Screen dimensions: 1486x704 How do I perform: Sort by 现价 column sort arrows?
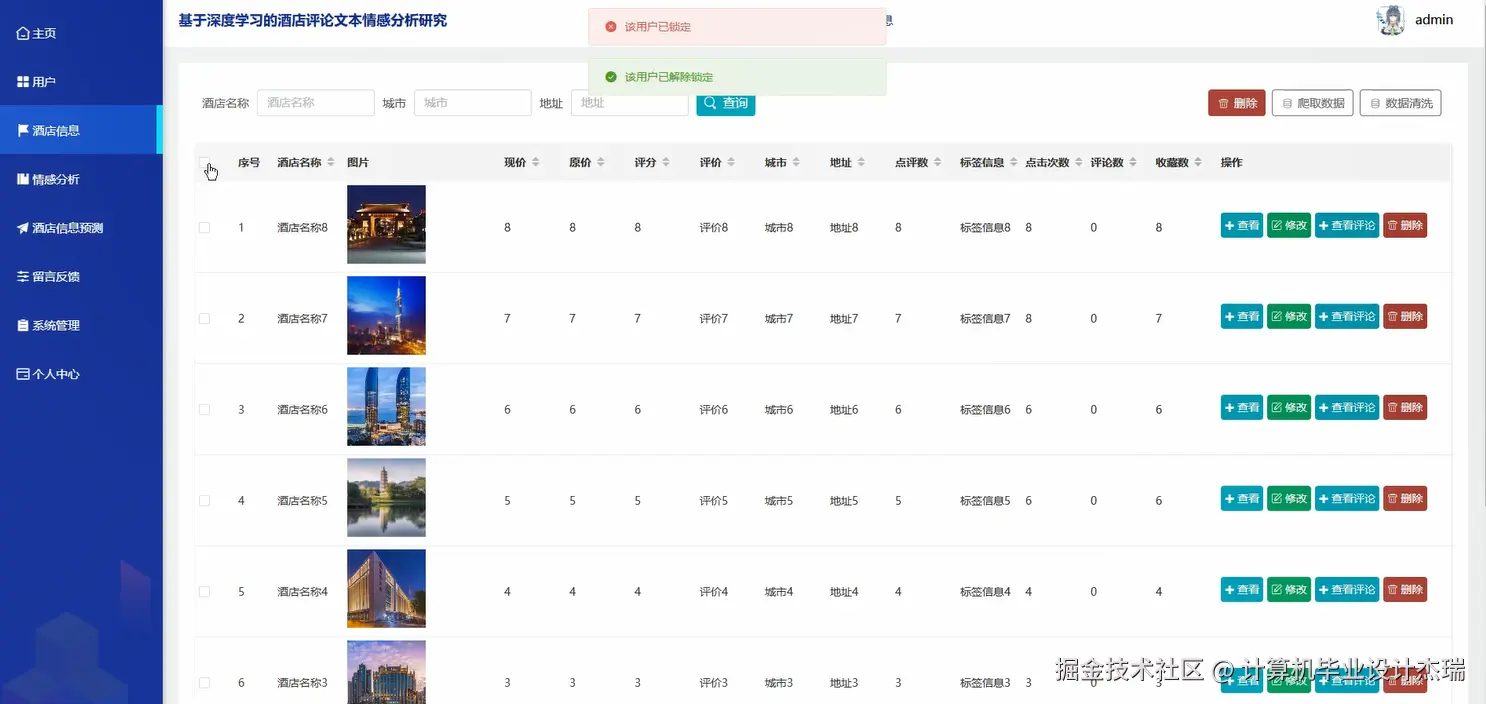(x=535, y=163)
